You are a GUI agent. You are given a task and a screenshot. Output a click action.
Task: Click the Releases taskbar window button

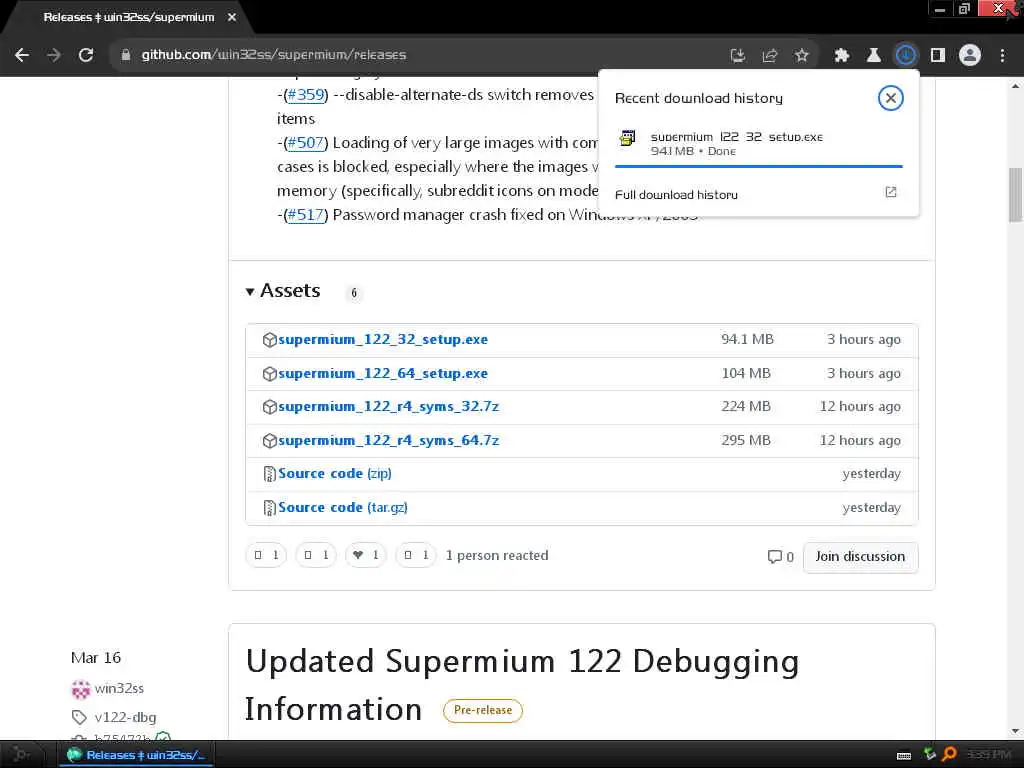pyautogui.click(x=136, y=755)
